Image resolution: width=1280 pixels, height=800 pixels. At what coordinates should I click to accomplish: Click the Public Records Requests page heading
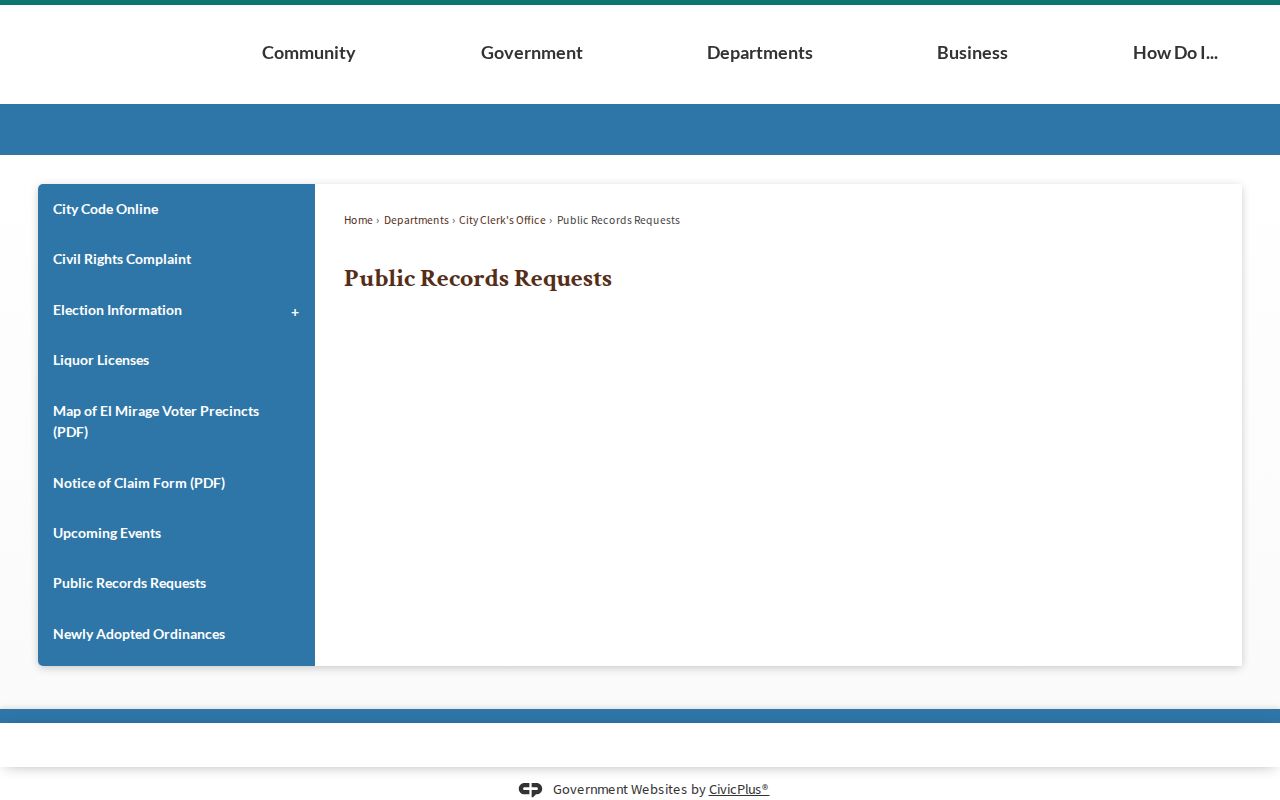pos(478,278)
